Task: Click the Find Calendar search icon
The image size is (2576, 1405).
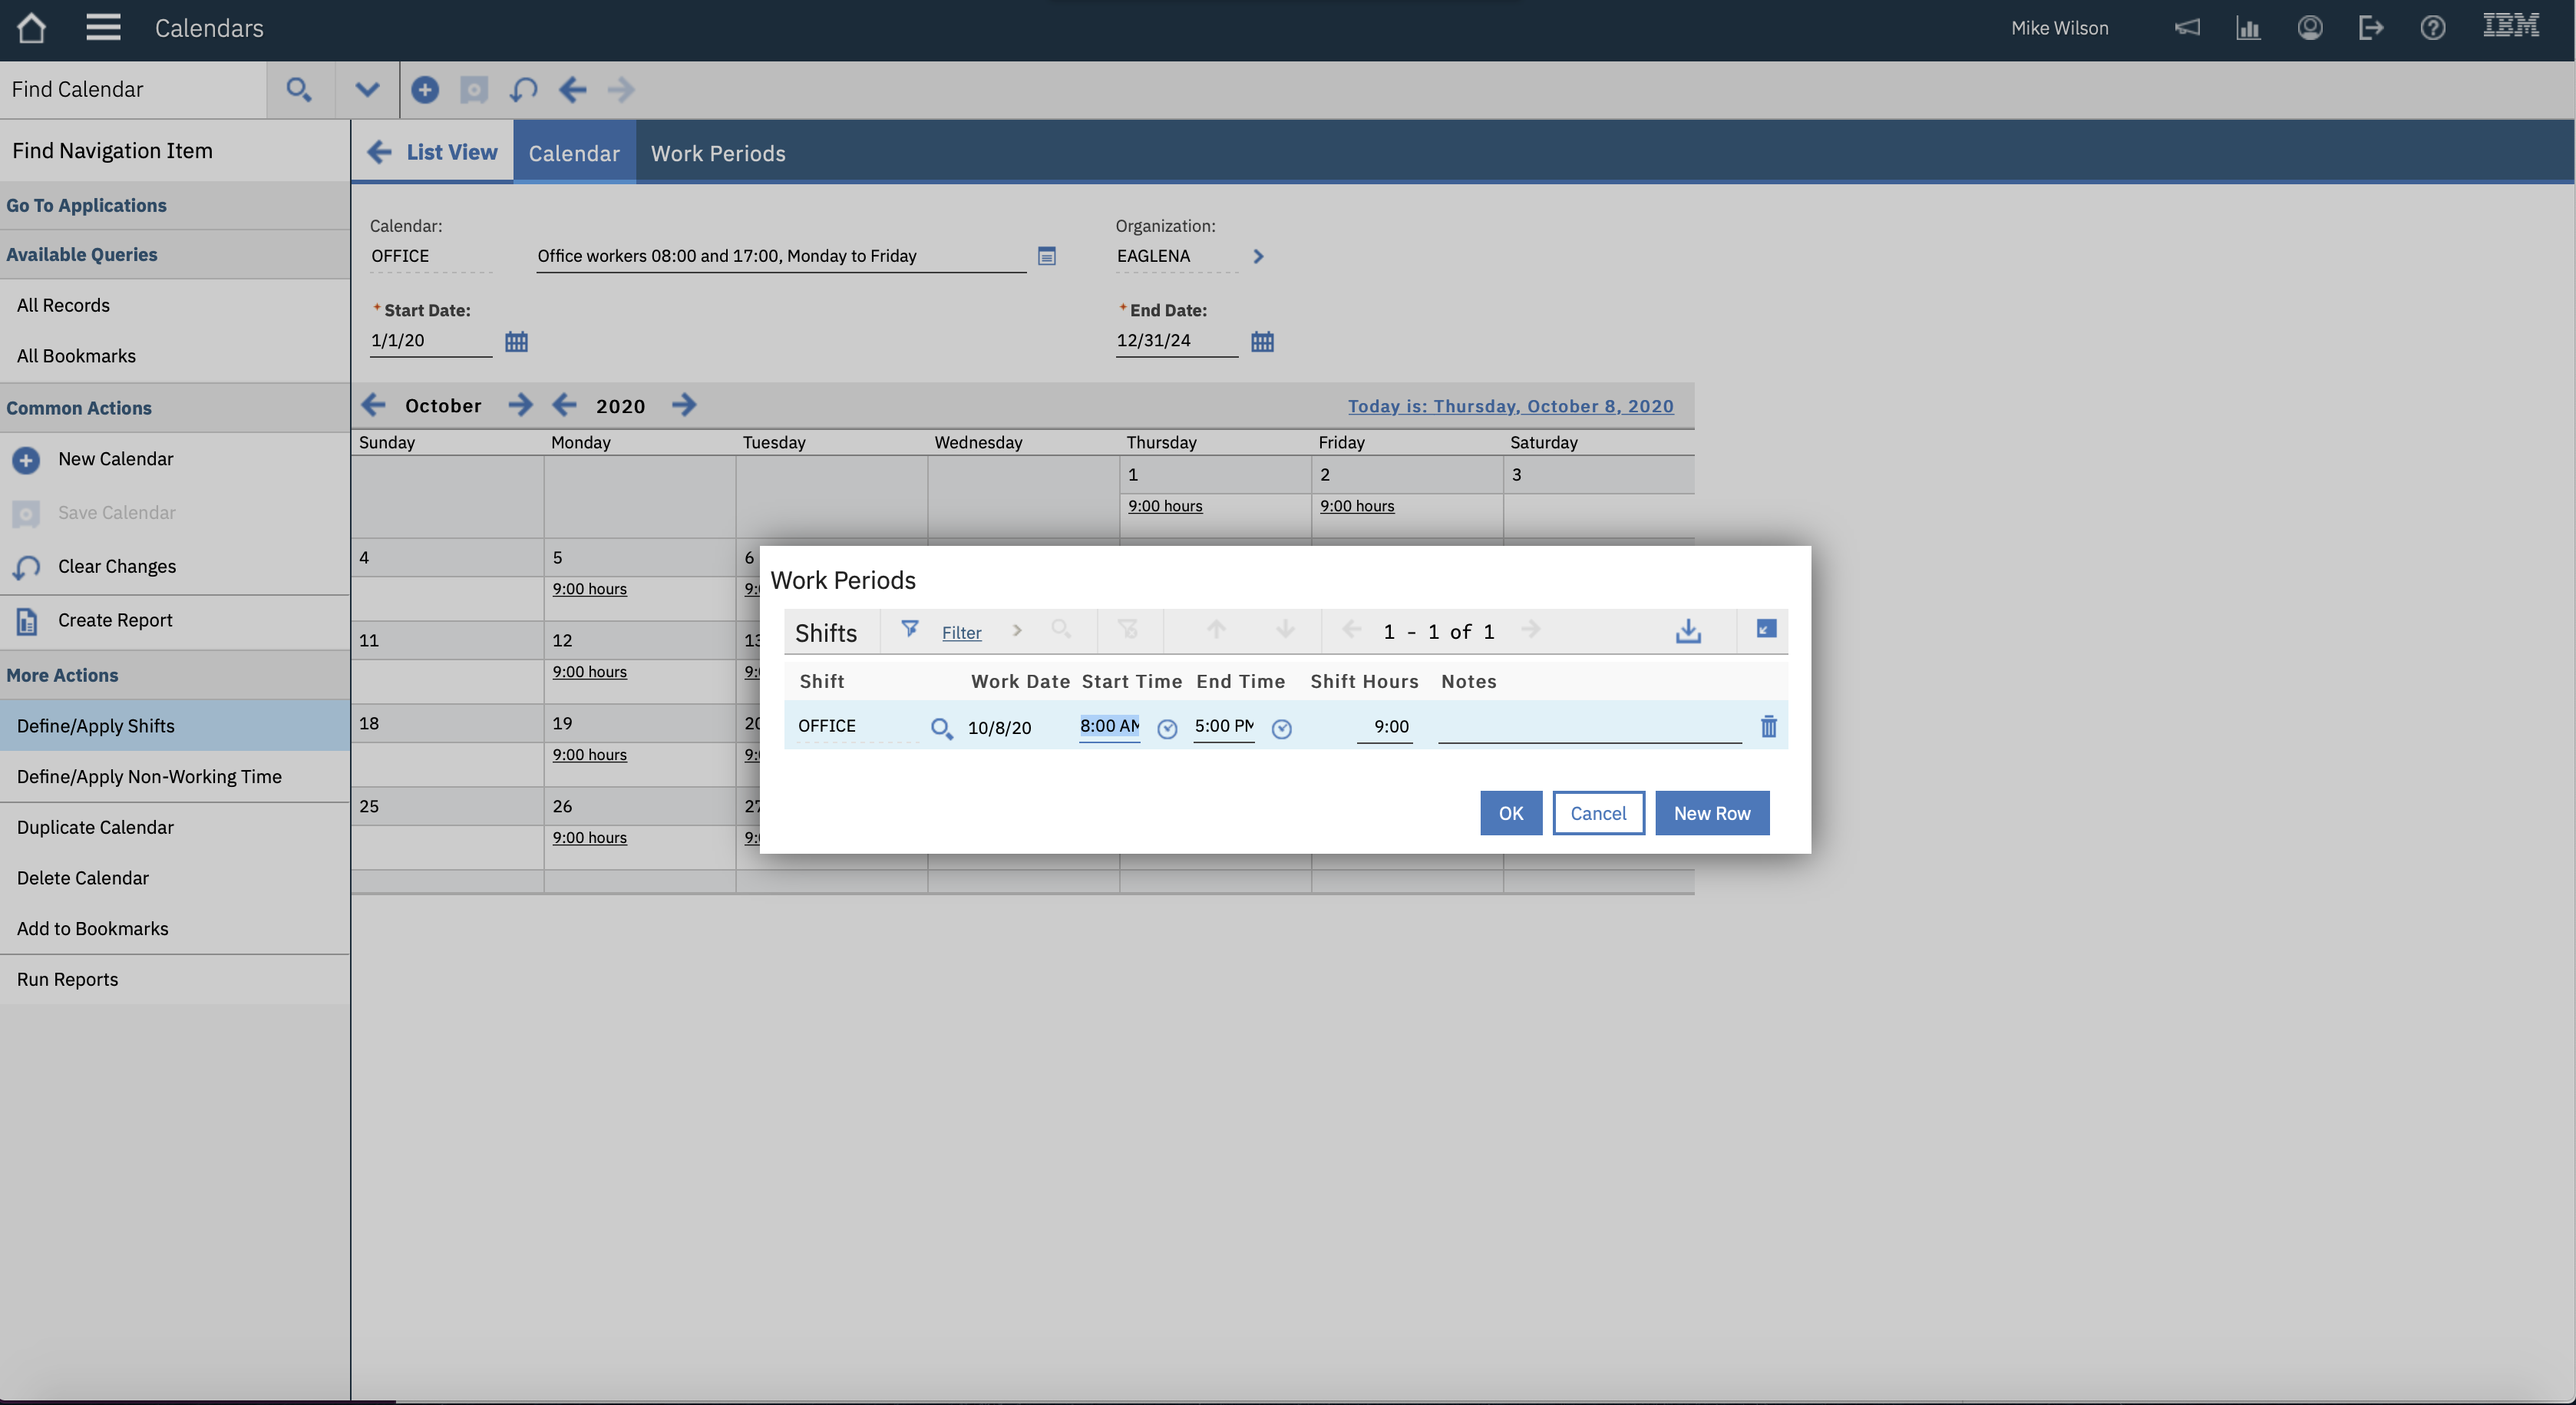Action: [298, 90]
